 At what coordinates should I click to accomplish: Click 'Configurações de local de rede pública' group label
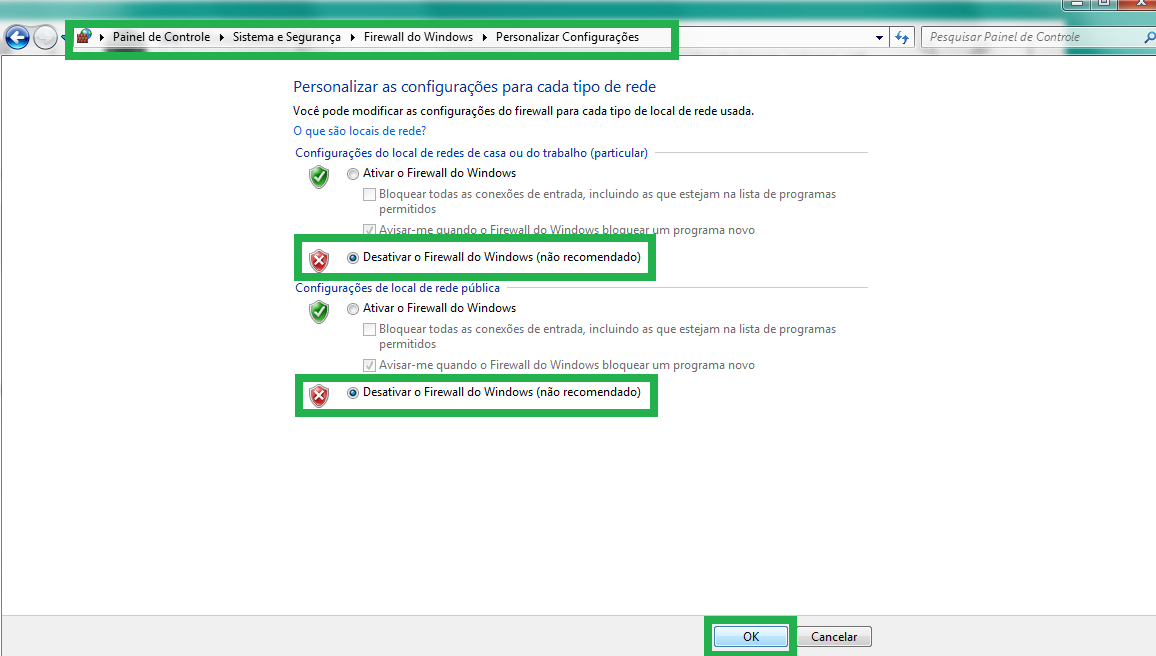[397, 287]
